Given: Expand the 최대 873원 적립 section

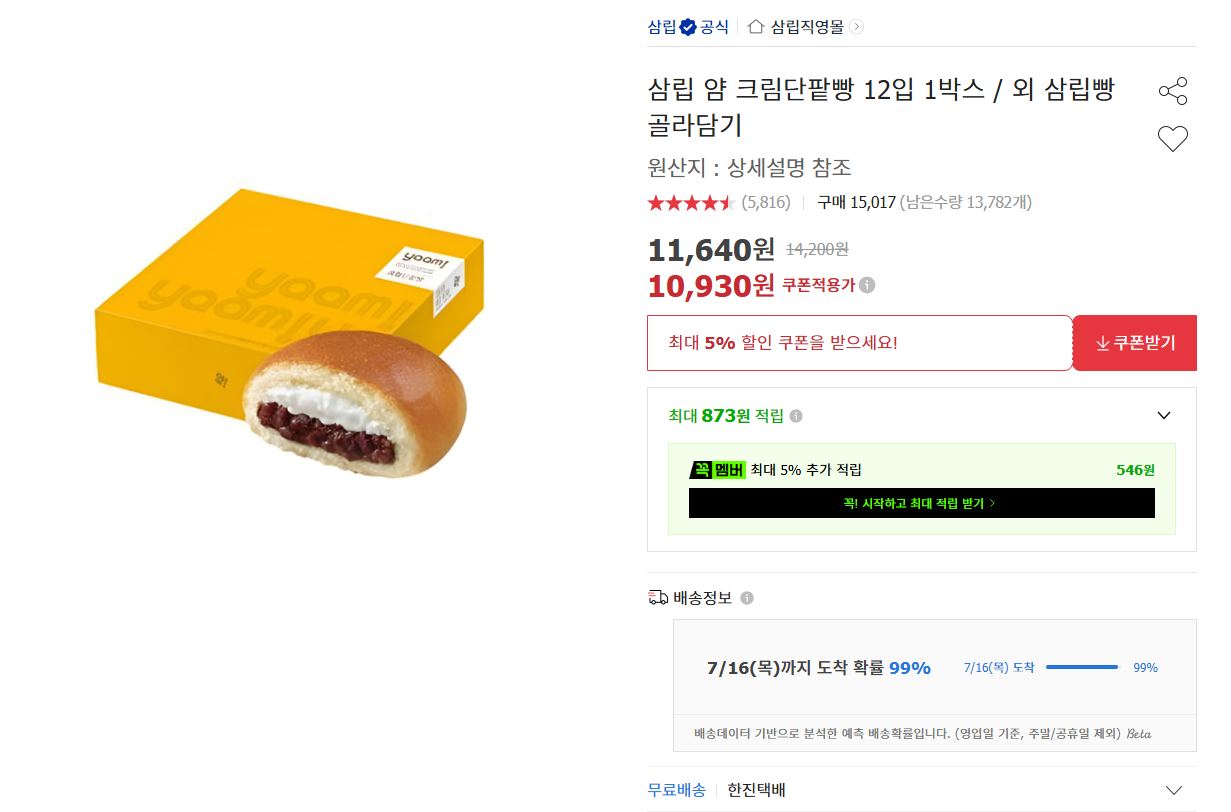Looking at the screenshot, I should [1164, 416].
